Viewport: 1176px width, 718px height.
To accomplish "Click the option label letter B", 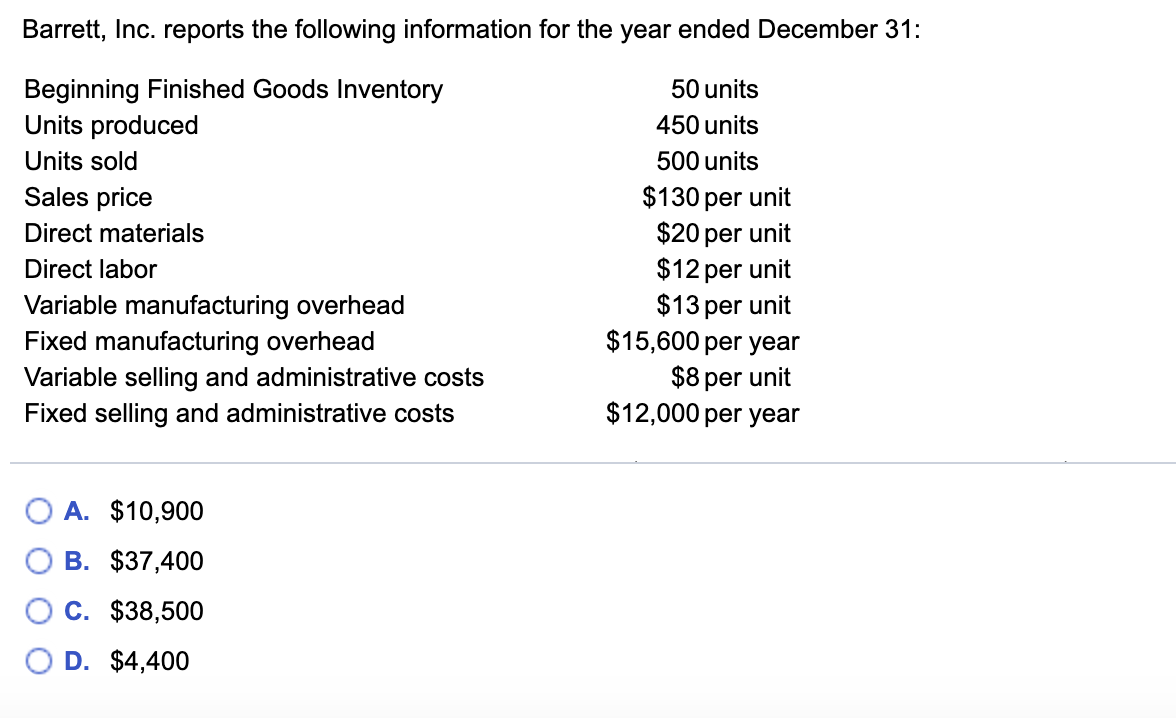I will pos(75,561).
